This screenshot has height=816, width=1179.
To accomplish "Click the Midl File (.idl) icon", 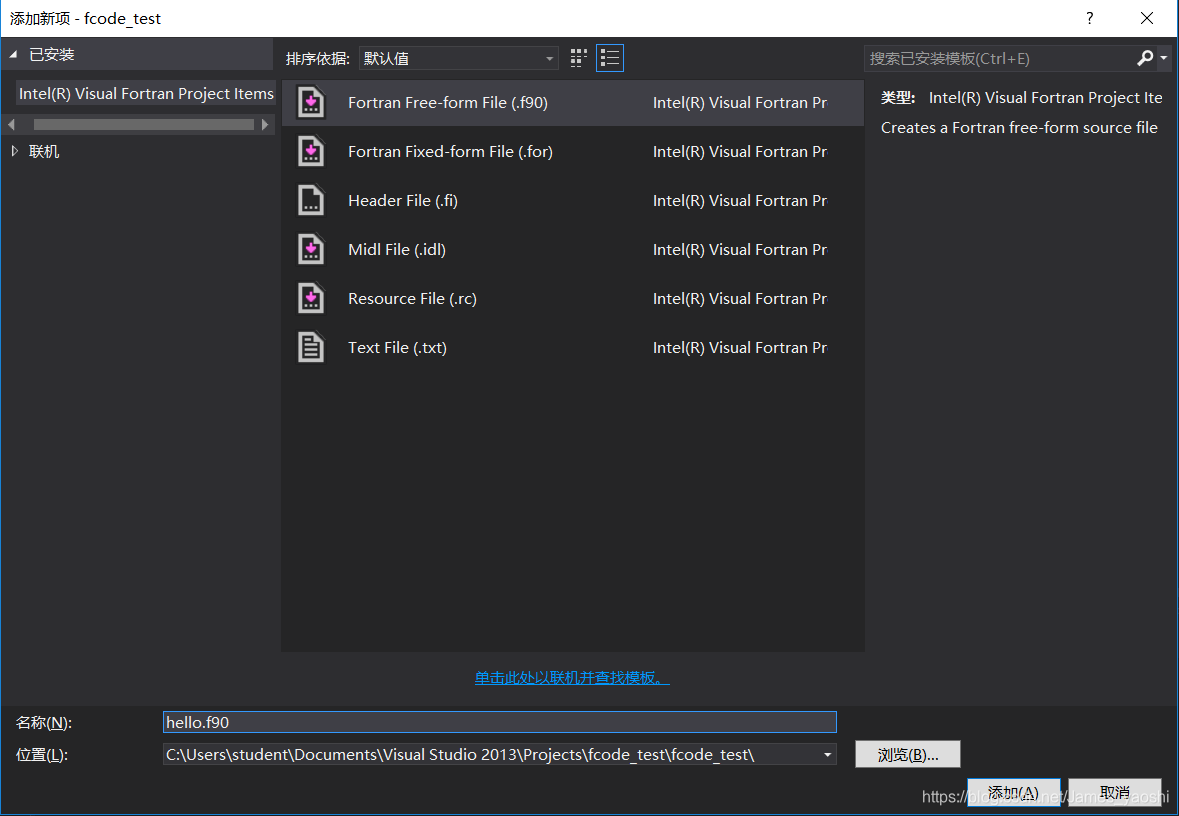I will 311,249.
